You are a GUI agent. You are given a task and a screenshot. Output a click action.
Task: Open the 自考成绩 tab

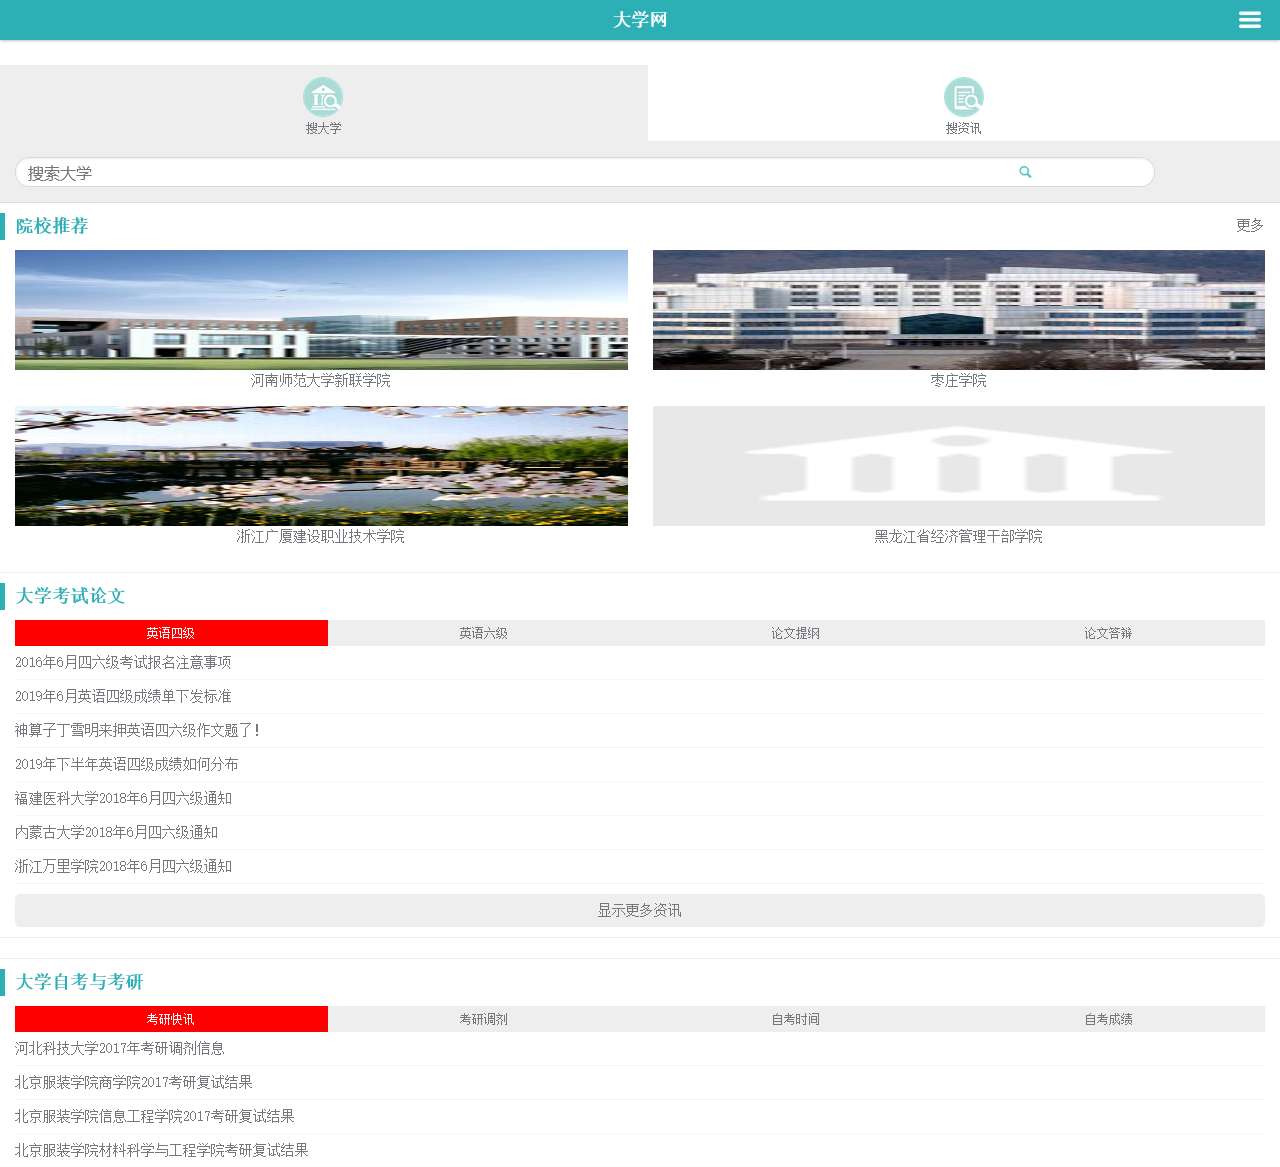[x=1108, y=1019]
